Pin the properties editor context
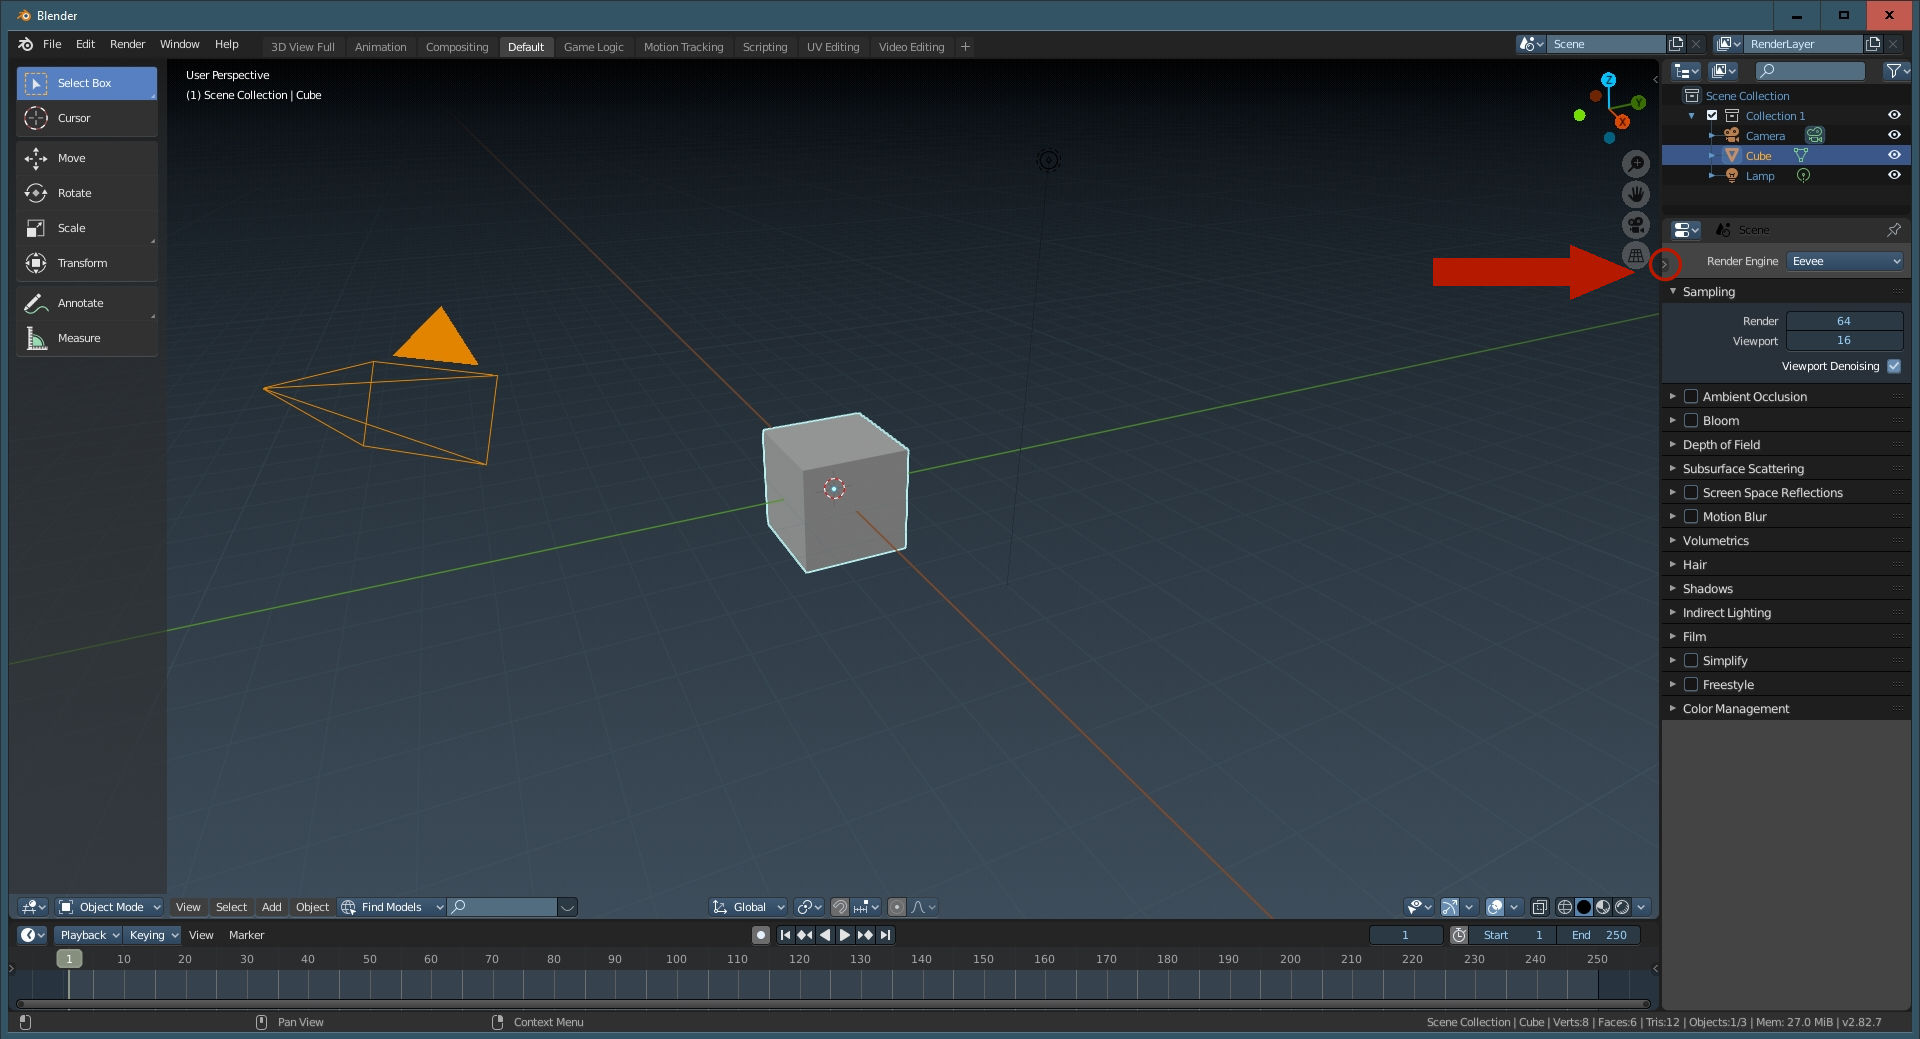Screen dimensions: 1920x1039 click(1894, 230)
